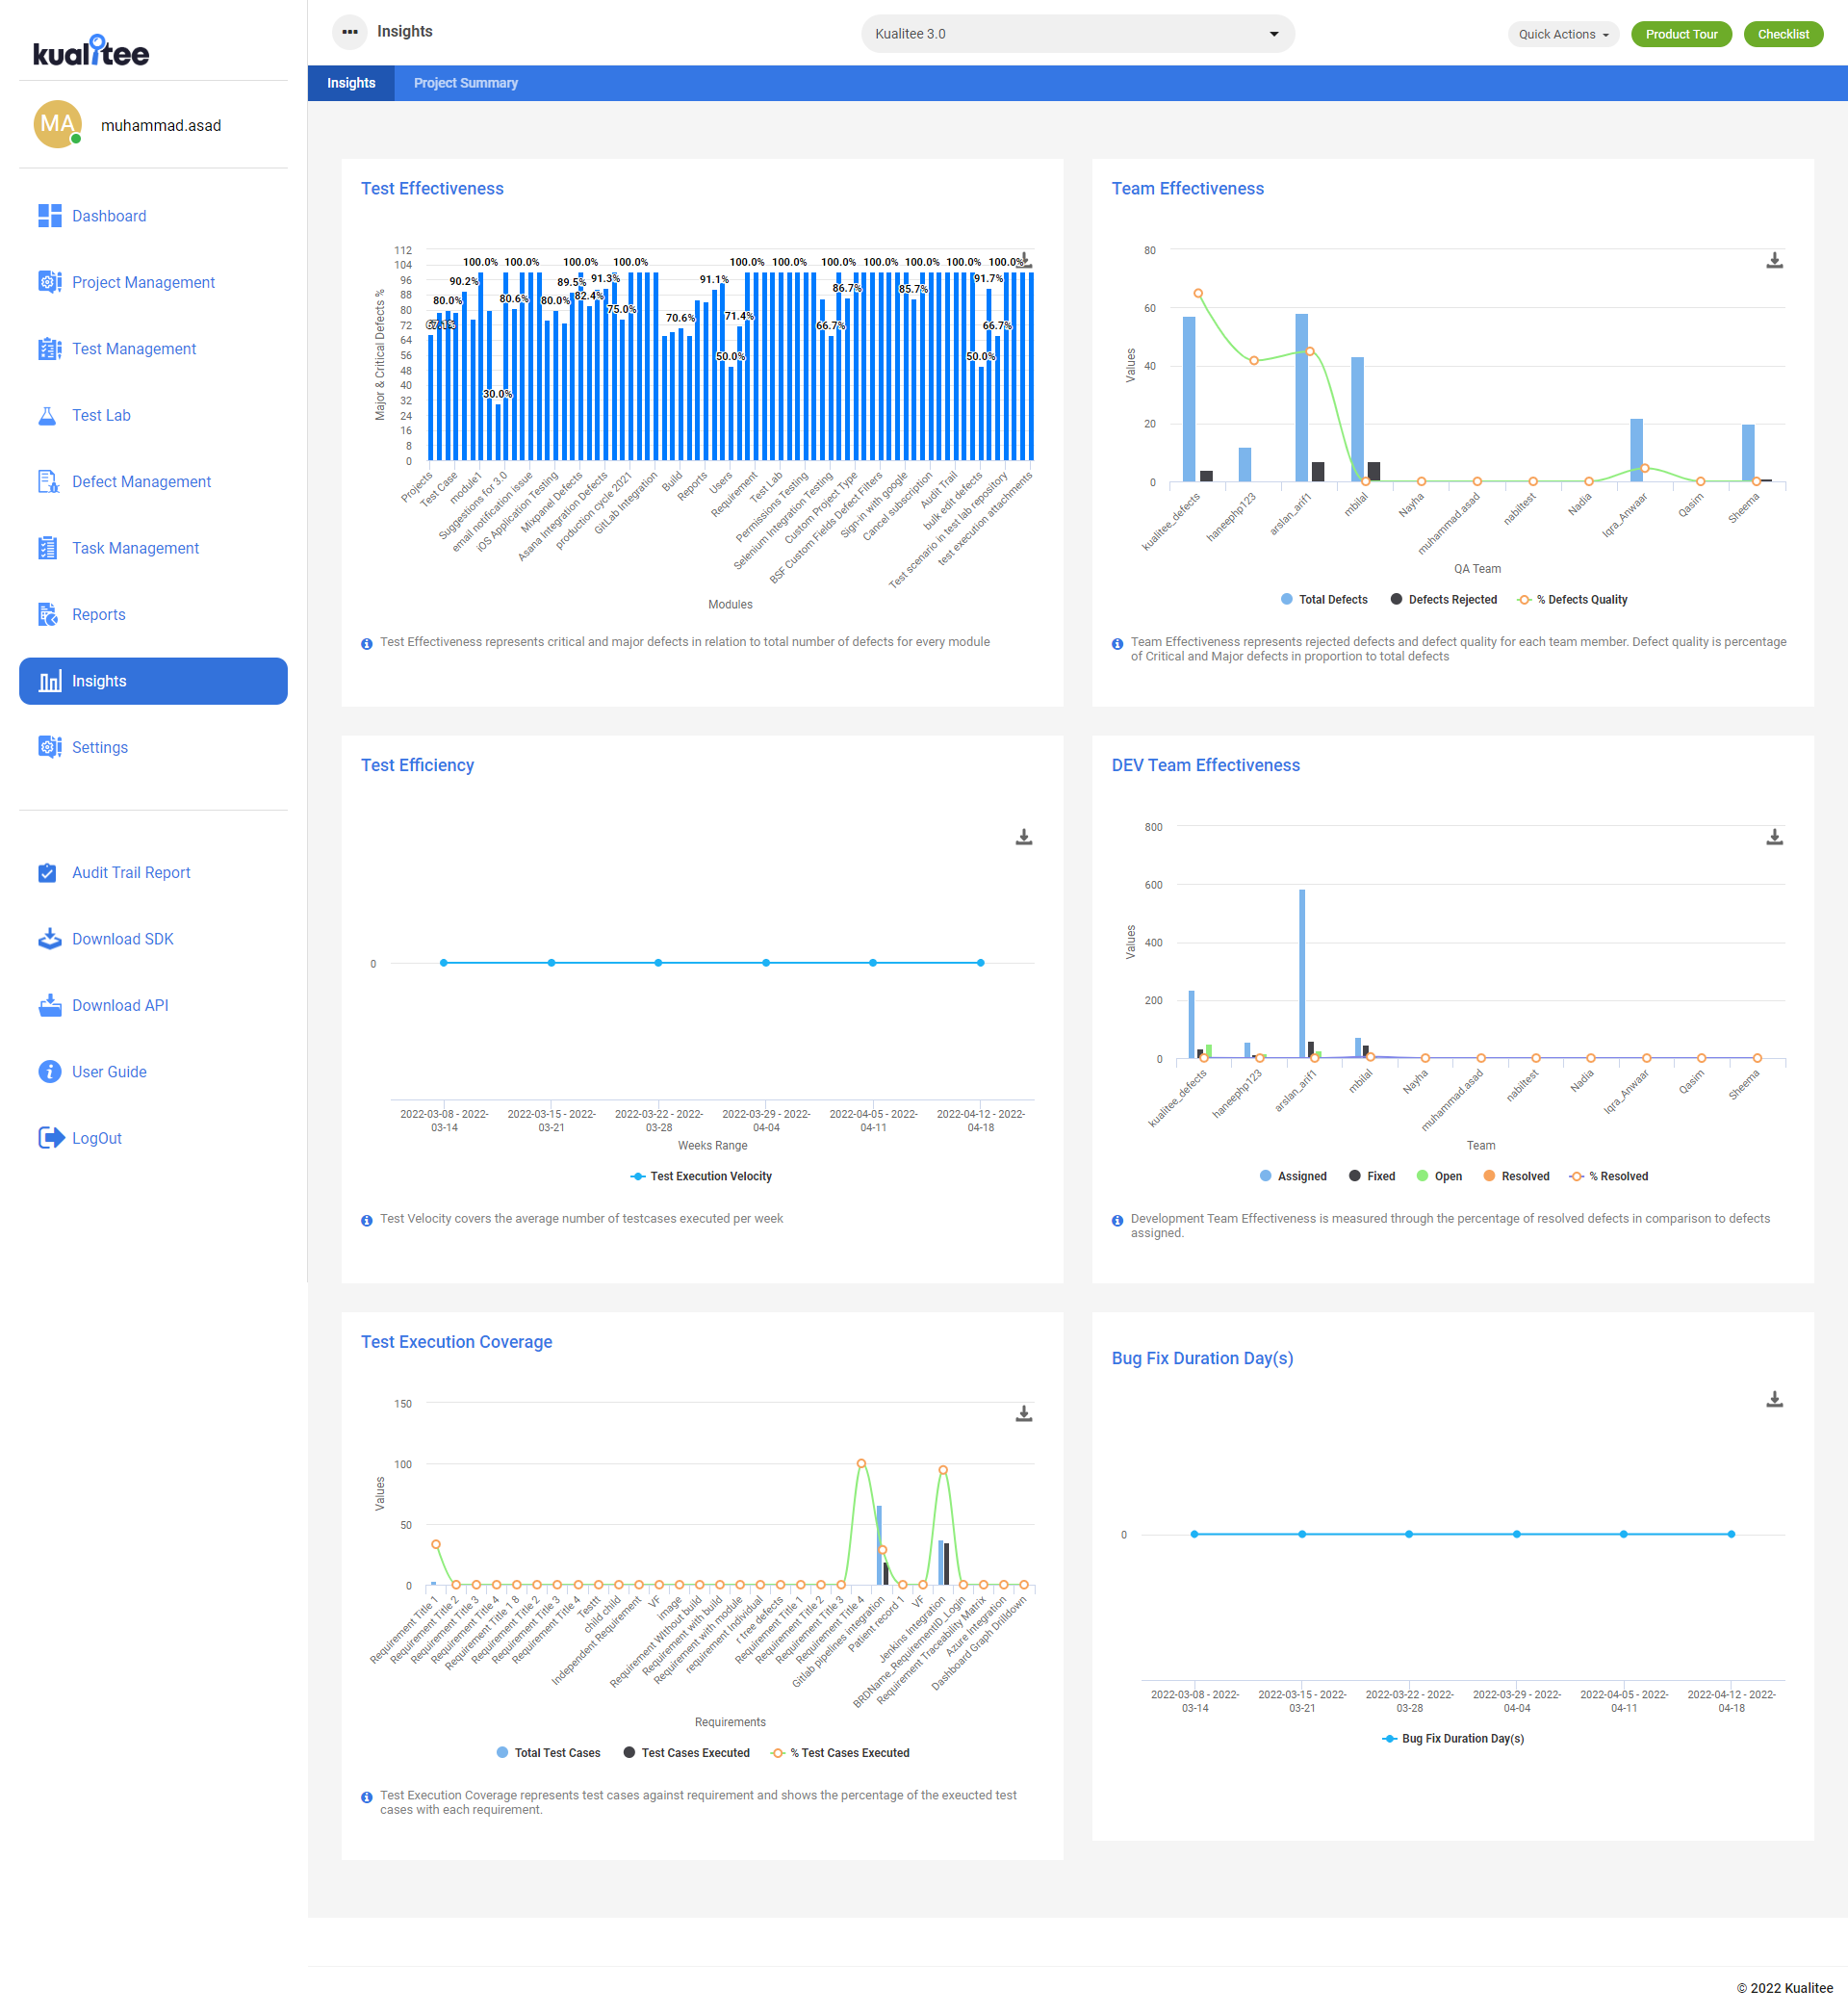Toggle Defects Rejected legend series
Viewport: 1848px width, 2016px height.
[1442, 600]
